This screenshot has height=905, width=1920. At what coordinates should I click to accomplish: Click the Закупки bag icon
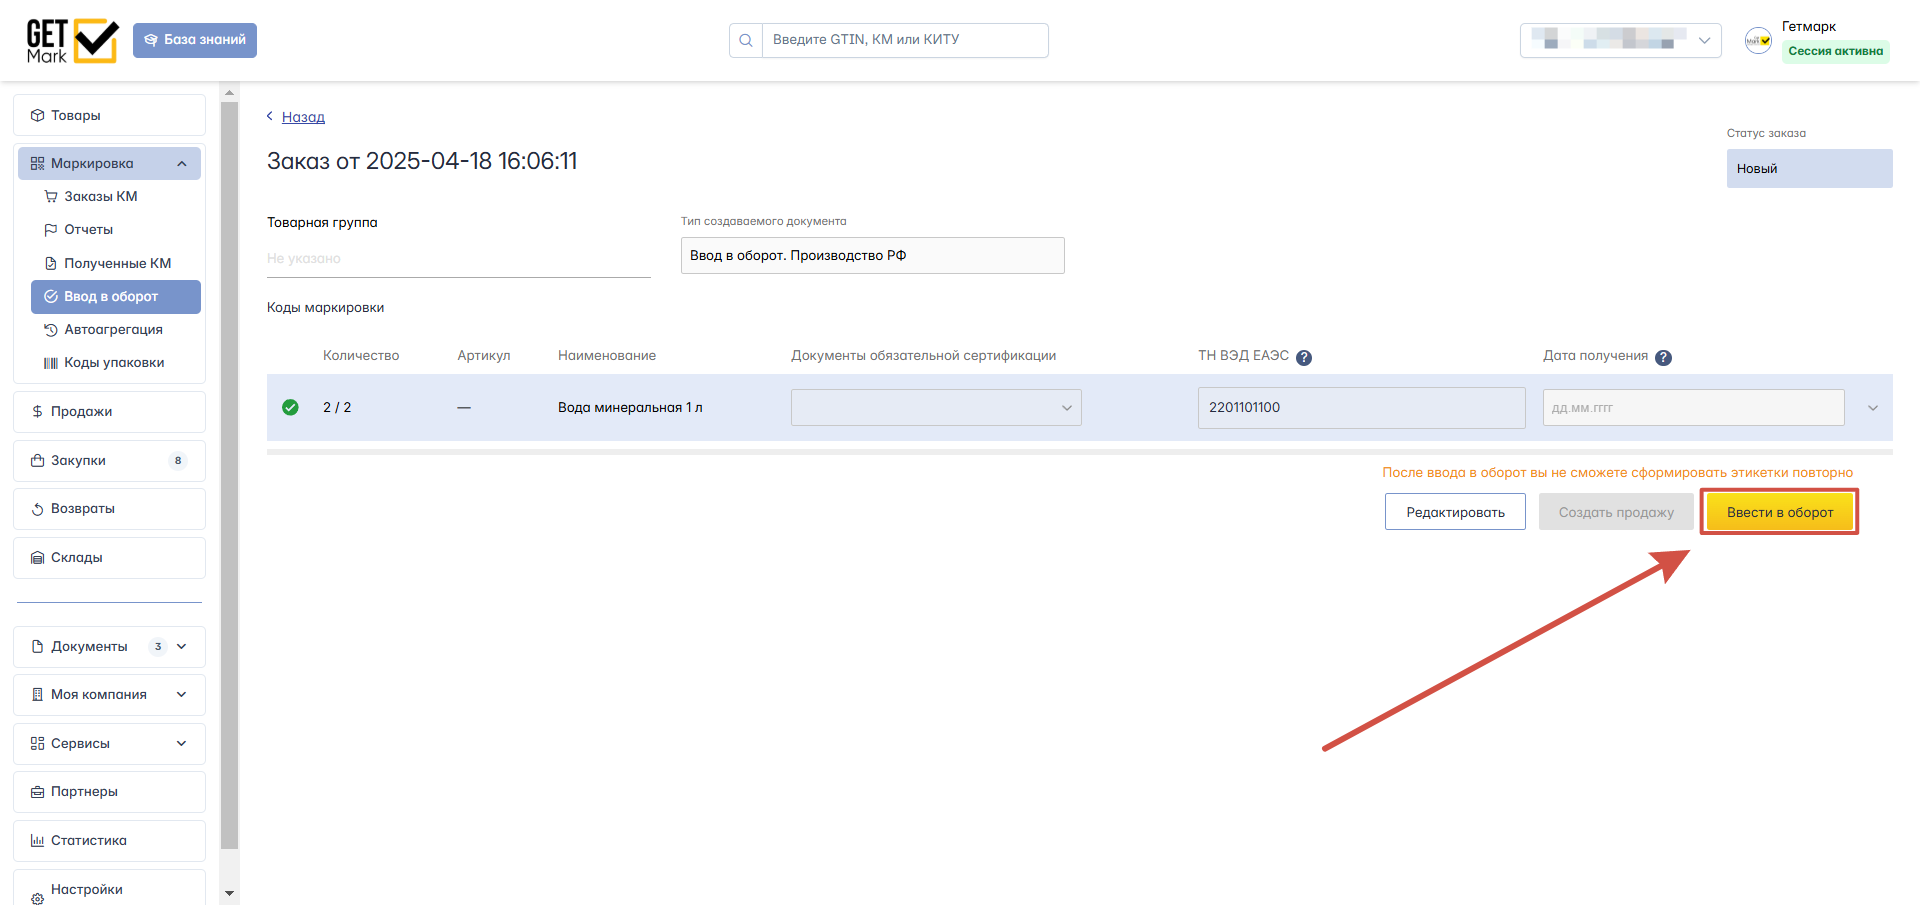(37, 461)
